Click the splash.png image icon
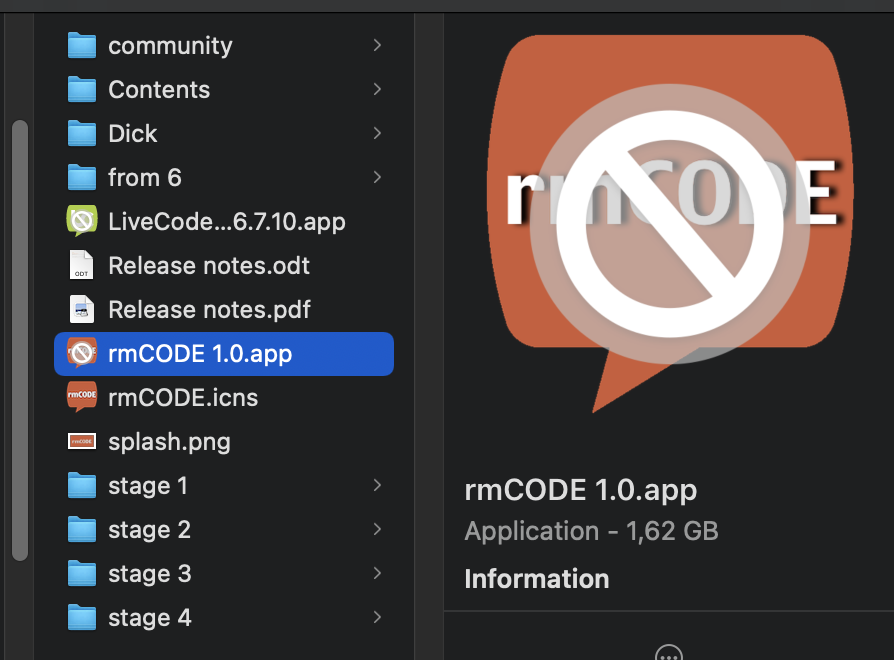This screenshot has height=660, width=894. (82, 441)
